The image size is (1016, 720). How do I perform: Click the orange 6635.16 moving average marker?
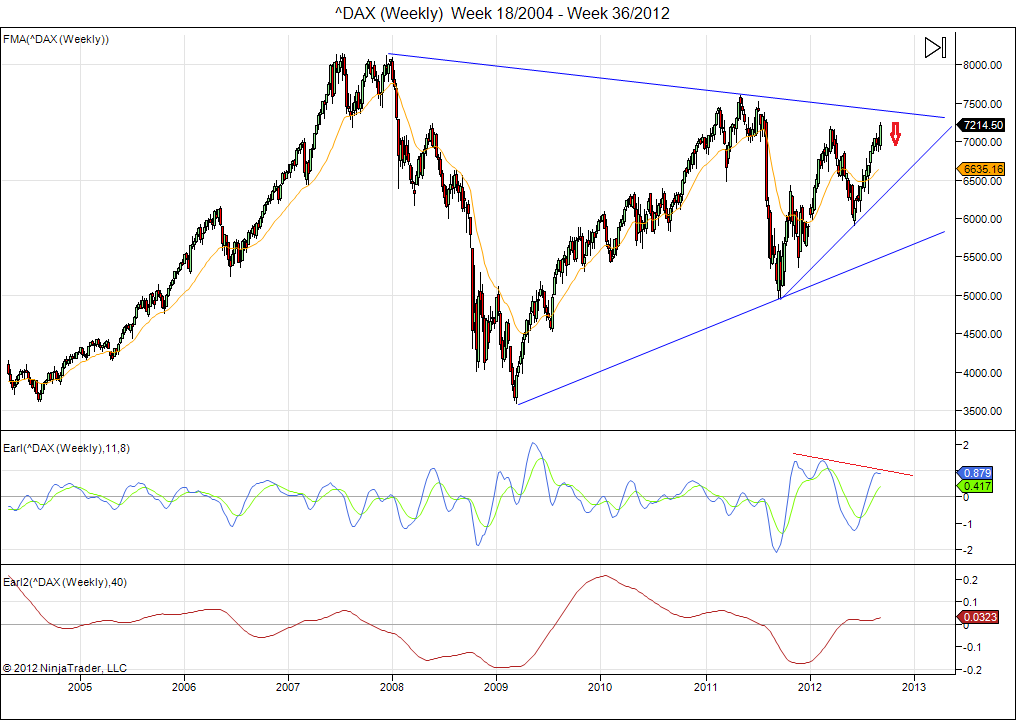pyautogui.click(x=982, y=170)
